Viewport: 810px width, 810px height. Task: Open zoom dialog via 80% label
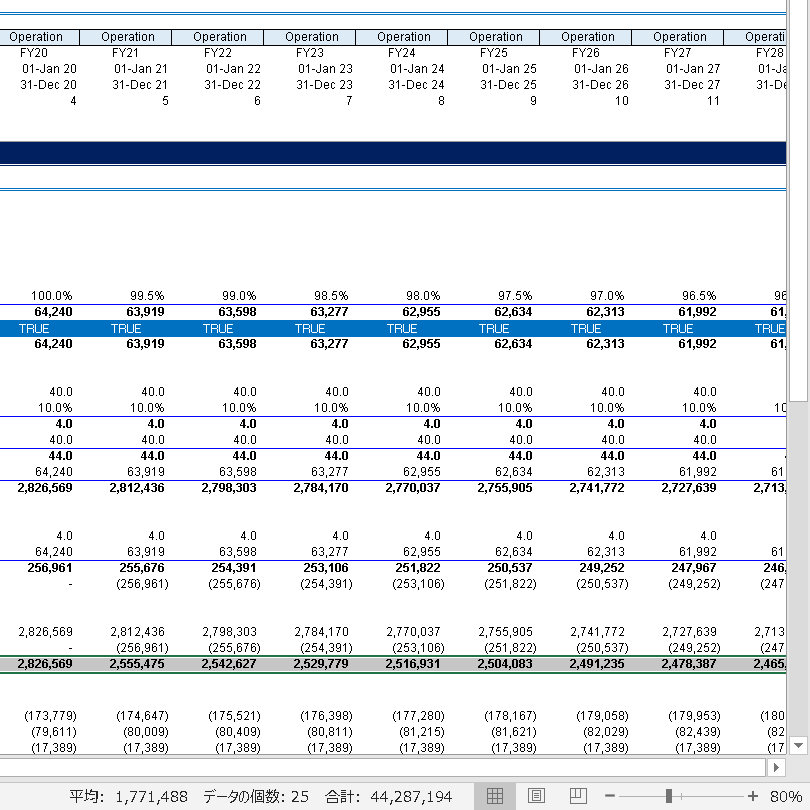(x=786, y=796)
